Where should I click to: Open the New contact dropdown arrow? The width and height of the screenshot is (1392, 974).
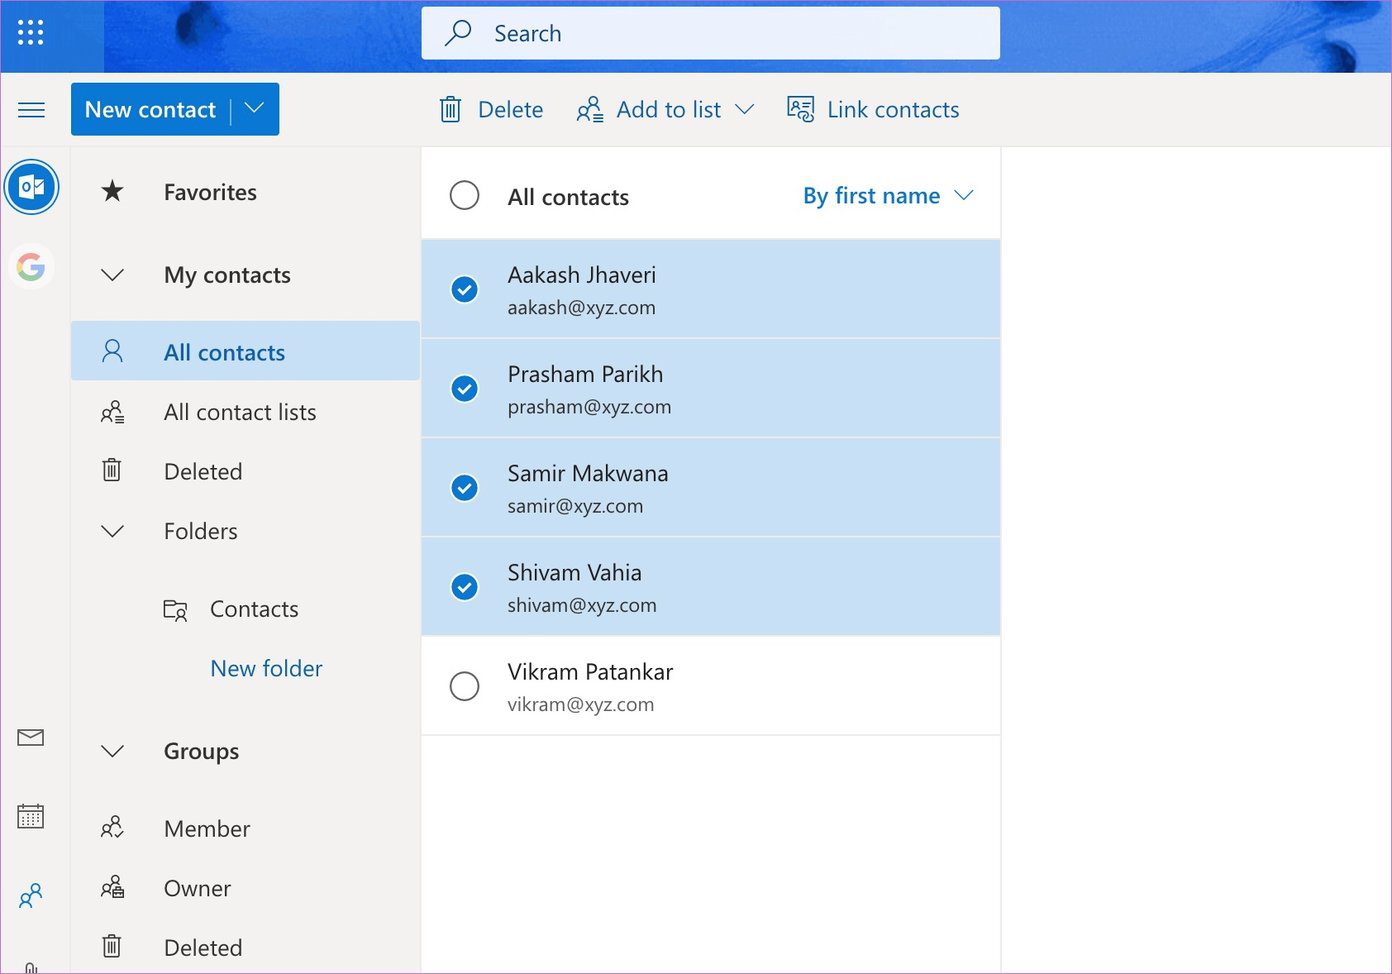pyautogui.click(x=255, y=109)
